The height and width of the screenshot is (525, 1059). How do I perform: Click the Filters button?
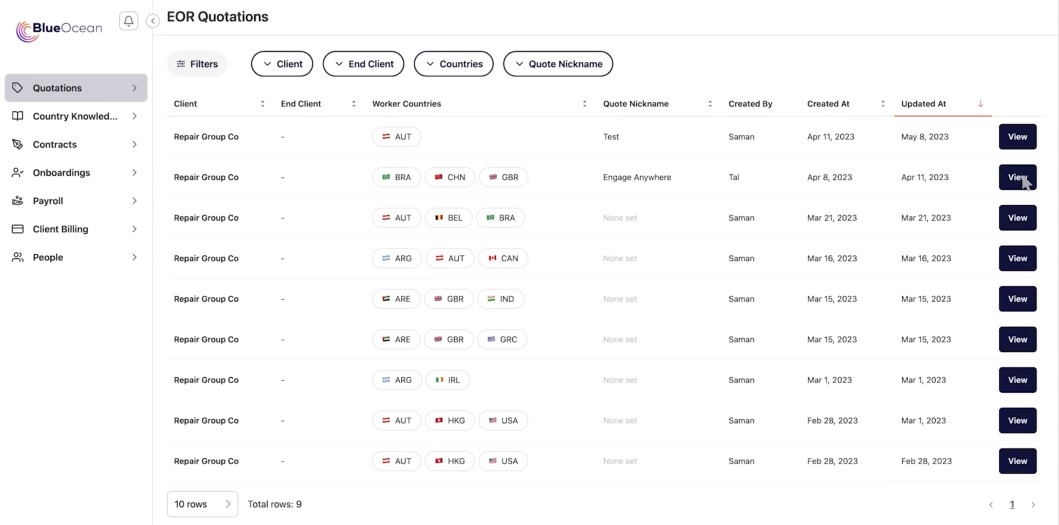click(x=197, y=64)
